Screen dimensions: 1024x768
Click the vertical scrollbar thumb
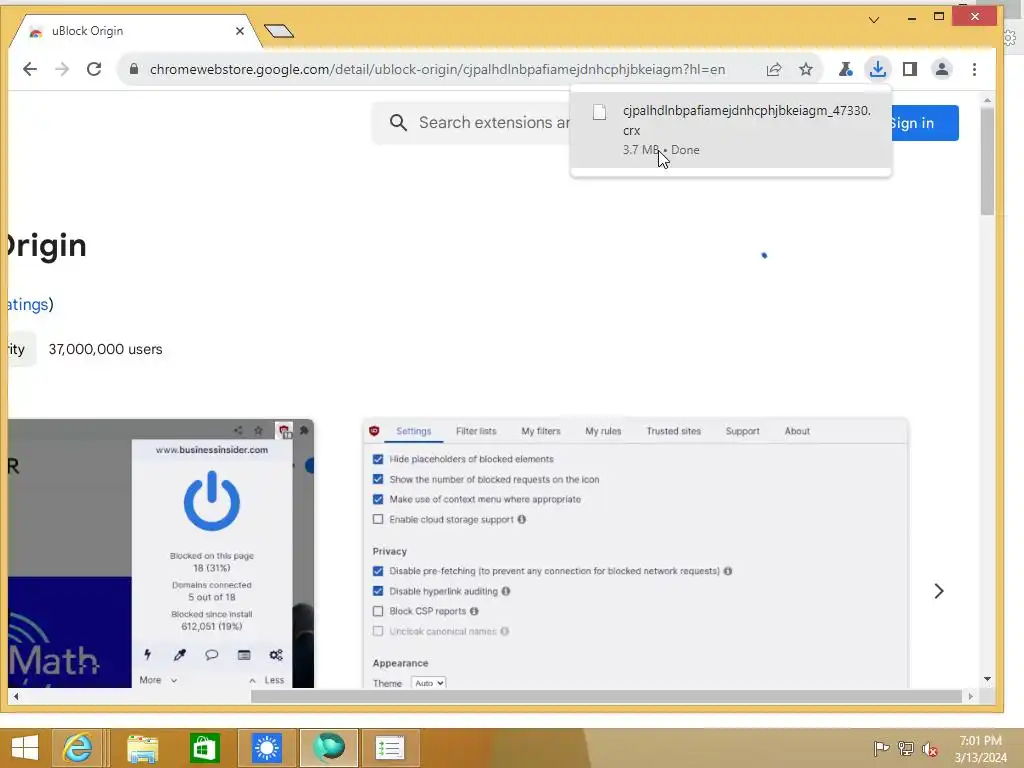point(987,161)
